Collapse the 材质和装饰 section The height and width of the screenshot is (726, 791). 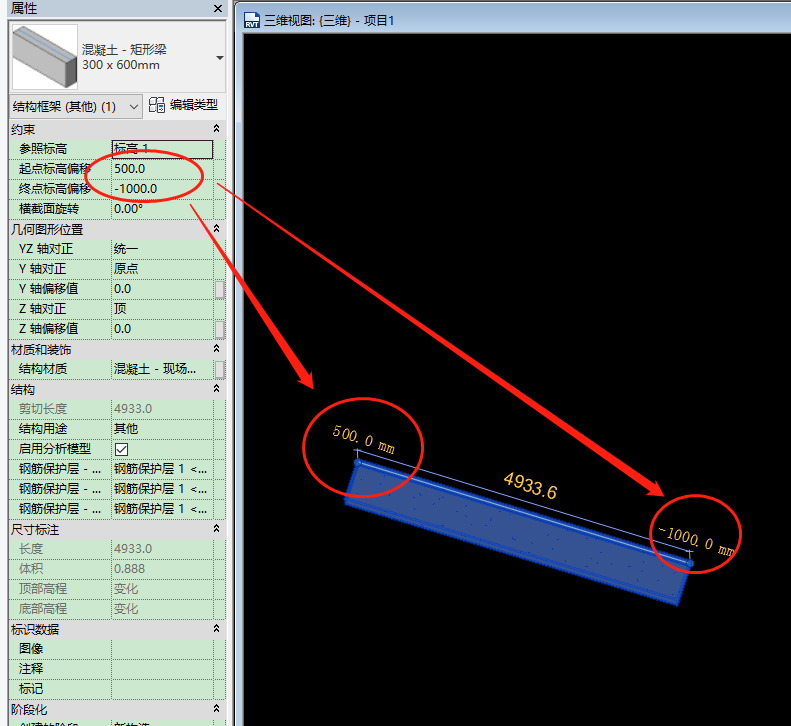point(216,349)
